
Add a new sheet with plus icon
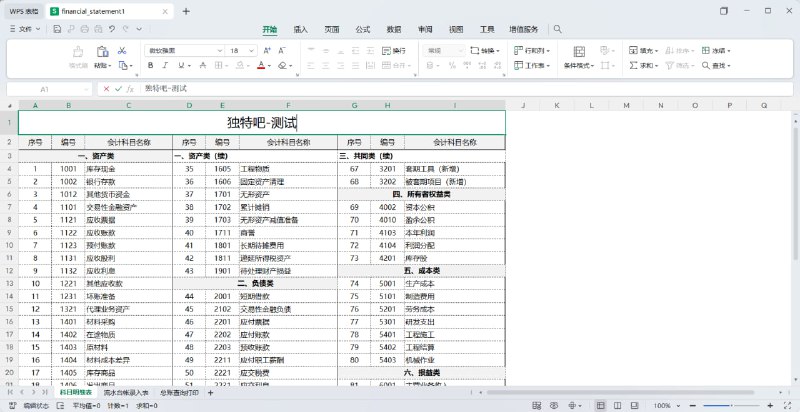point(210,393)
